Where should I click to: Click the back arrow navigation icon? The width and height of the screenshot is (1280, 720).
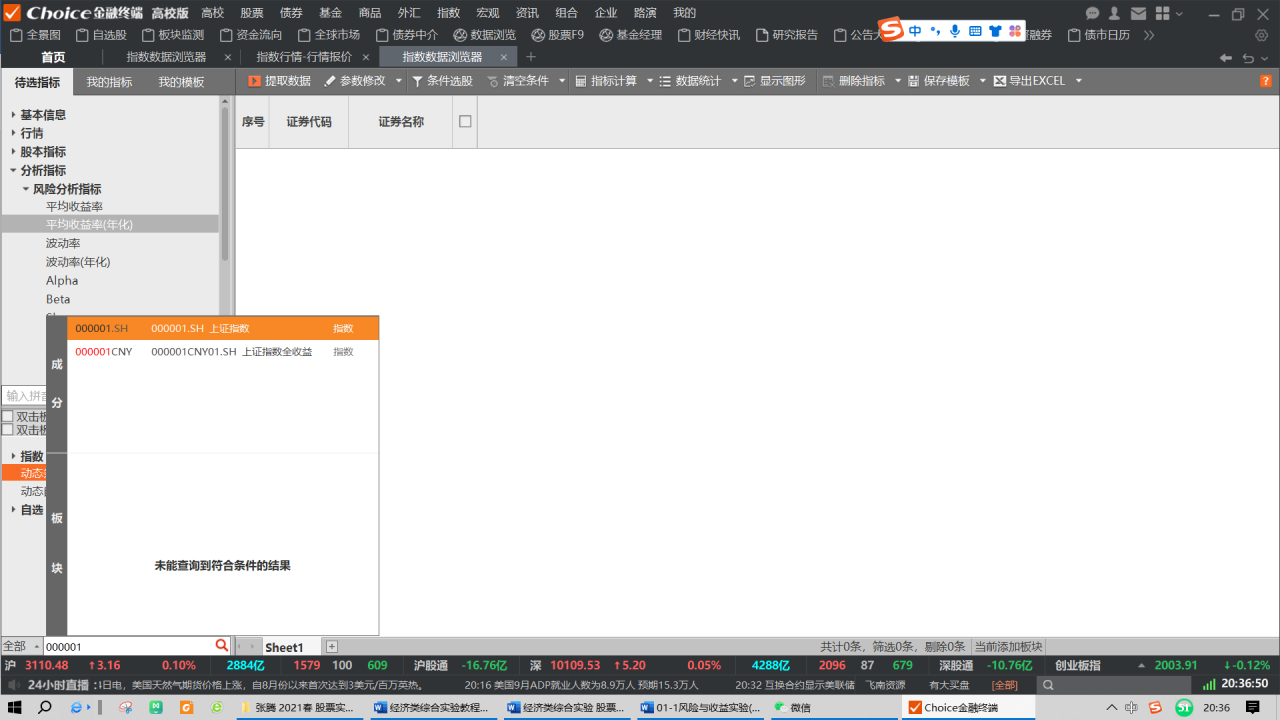[1226, 58]
